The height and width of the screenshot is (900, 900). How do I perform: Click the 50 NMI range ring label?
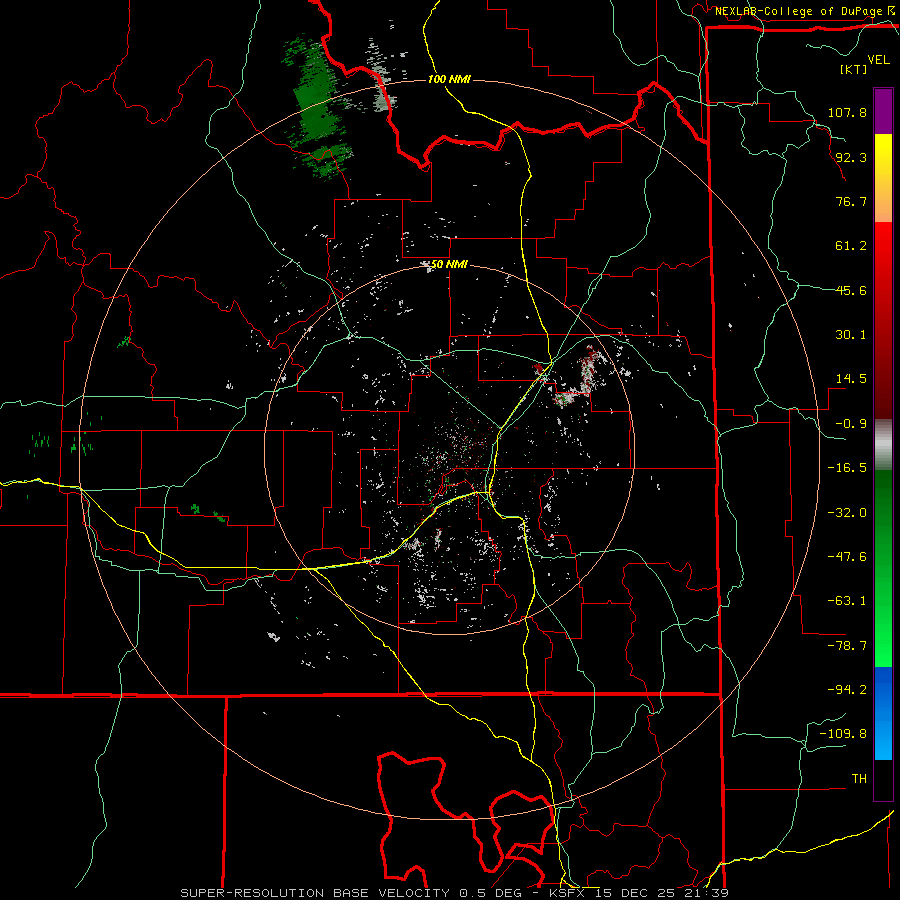coord(449,265)
